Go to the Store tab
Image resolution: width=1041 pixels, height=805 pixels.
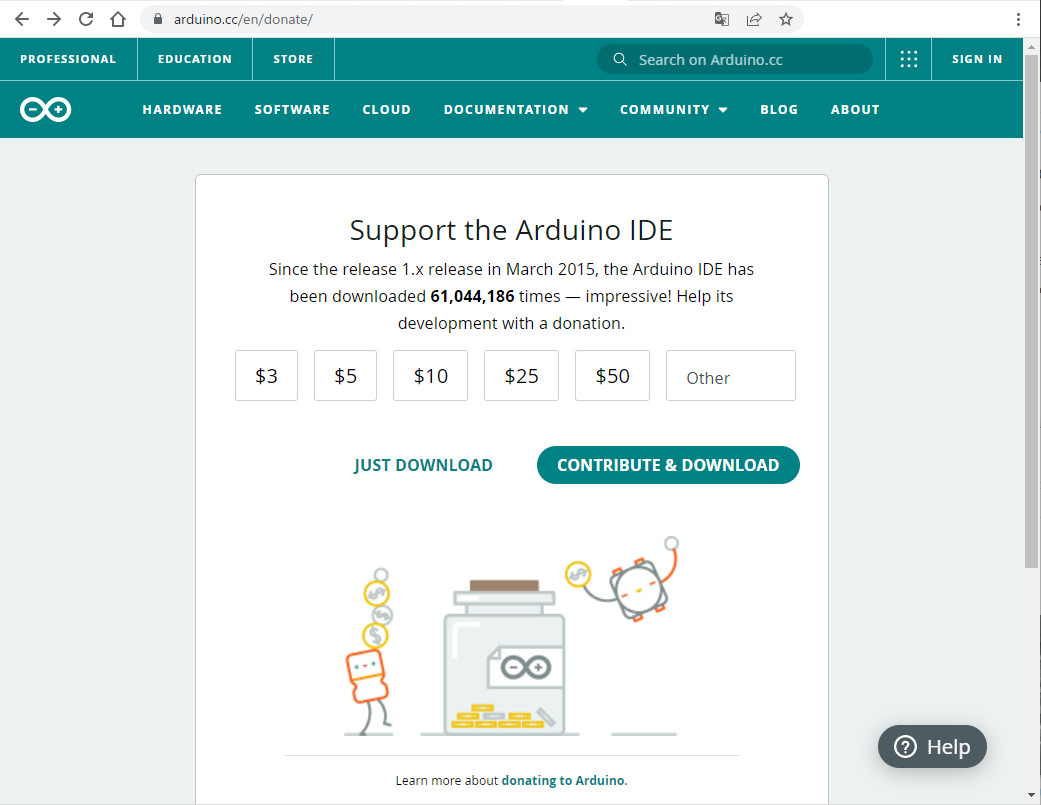click(293, 59)
